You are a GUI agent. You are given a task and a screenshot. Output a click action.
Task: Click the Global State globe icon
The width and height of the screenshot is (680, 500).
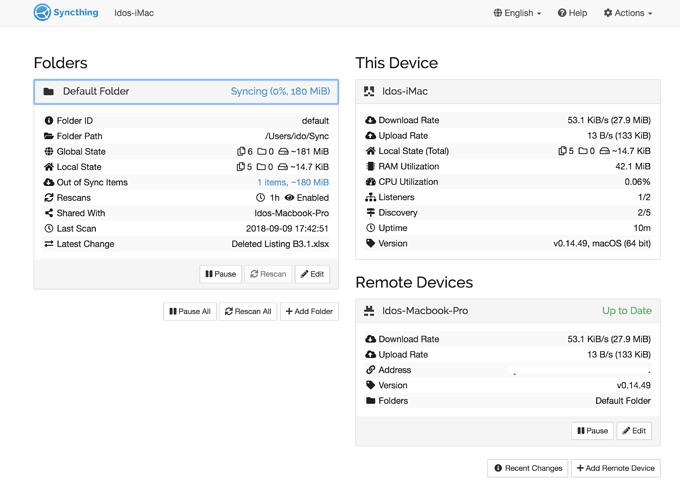[x=49, y=151]
